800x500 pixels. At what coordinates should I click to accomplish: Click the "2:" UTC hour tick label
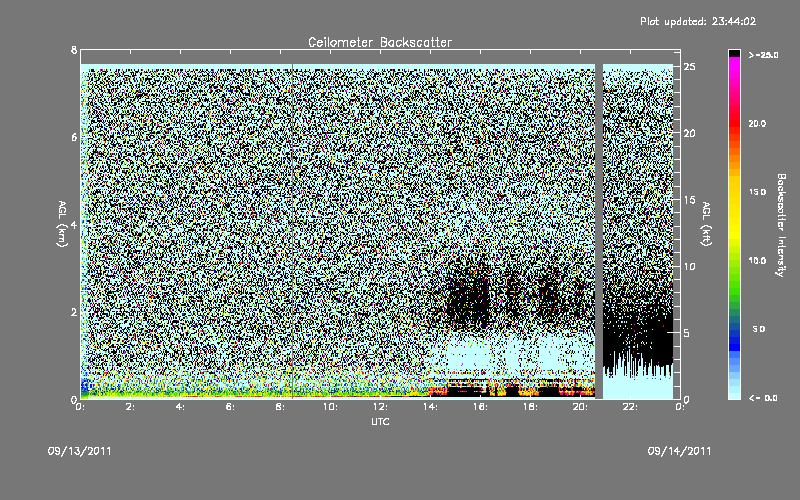(130, 407)
